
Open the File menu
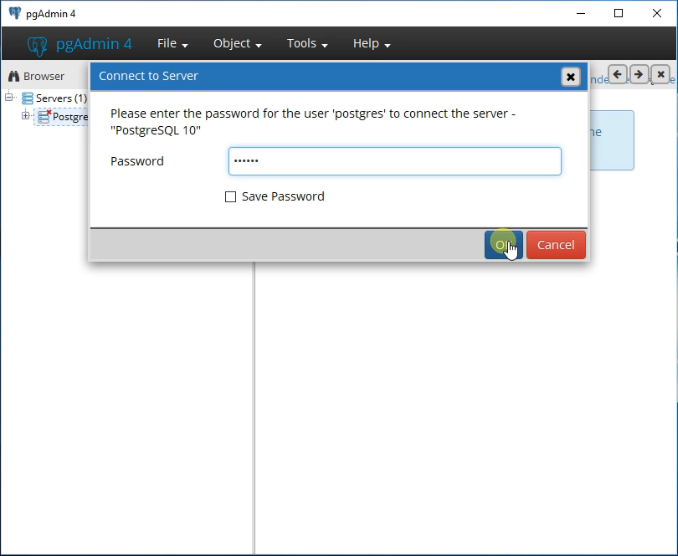(172, 44)
